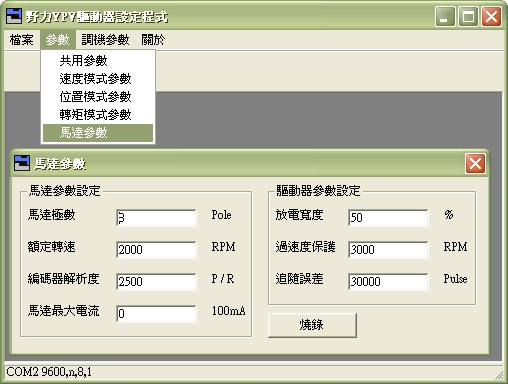508x384 pixels.
Task: Close the main application window
Action: [491, 16]
